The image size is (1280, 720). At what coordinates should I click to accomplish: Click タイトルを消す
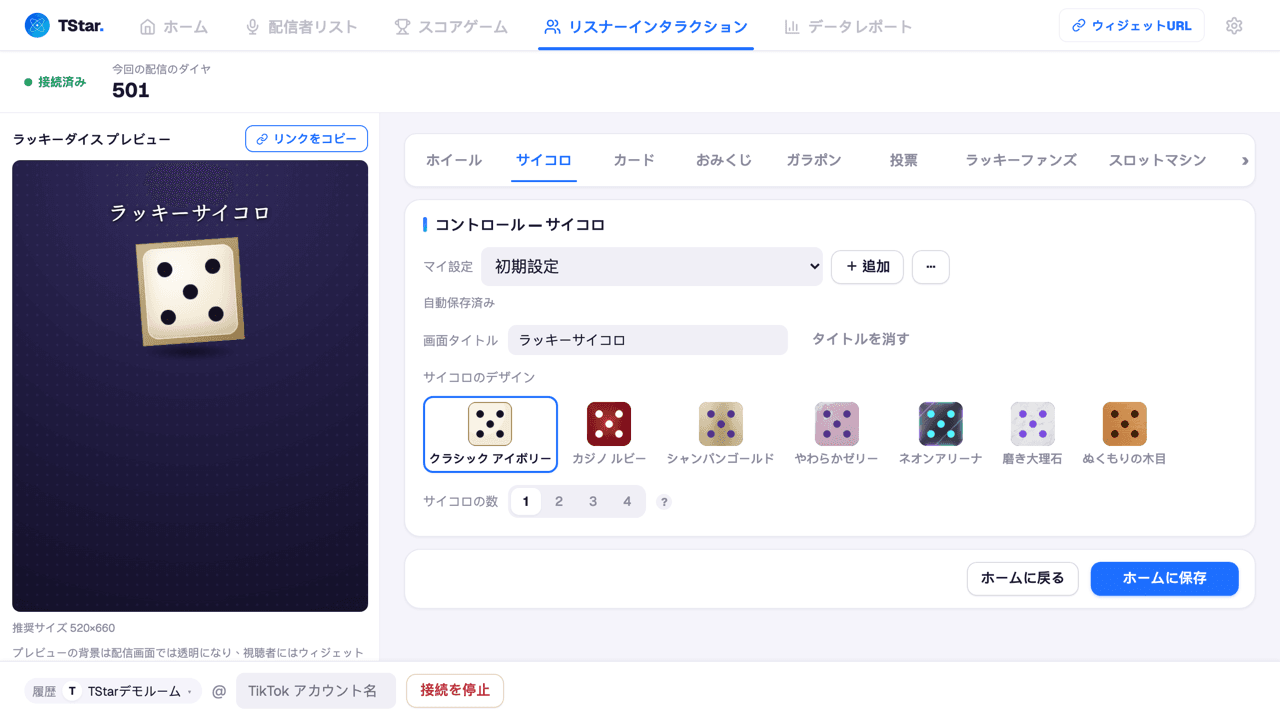point(861,339)
